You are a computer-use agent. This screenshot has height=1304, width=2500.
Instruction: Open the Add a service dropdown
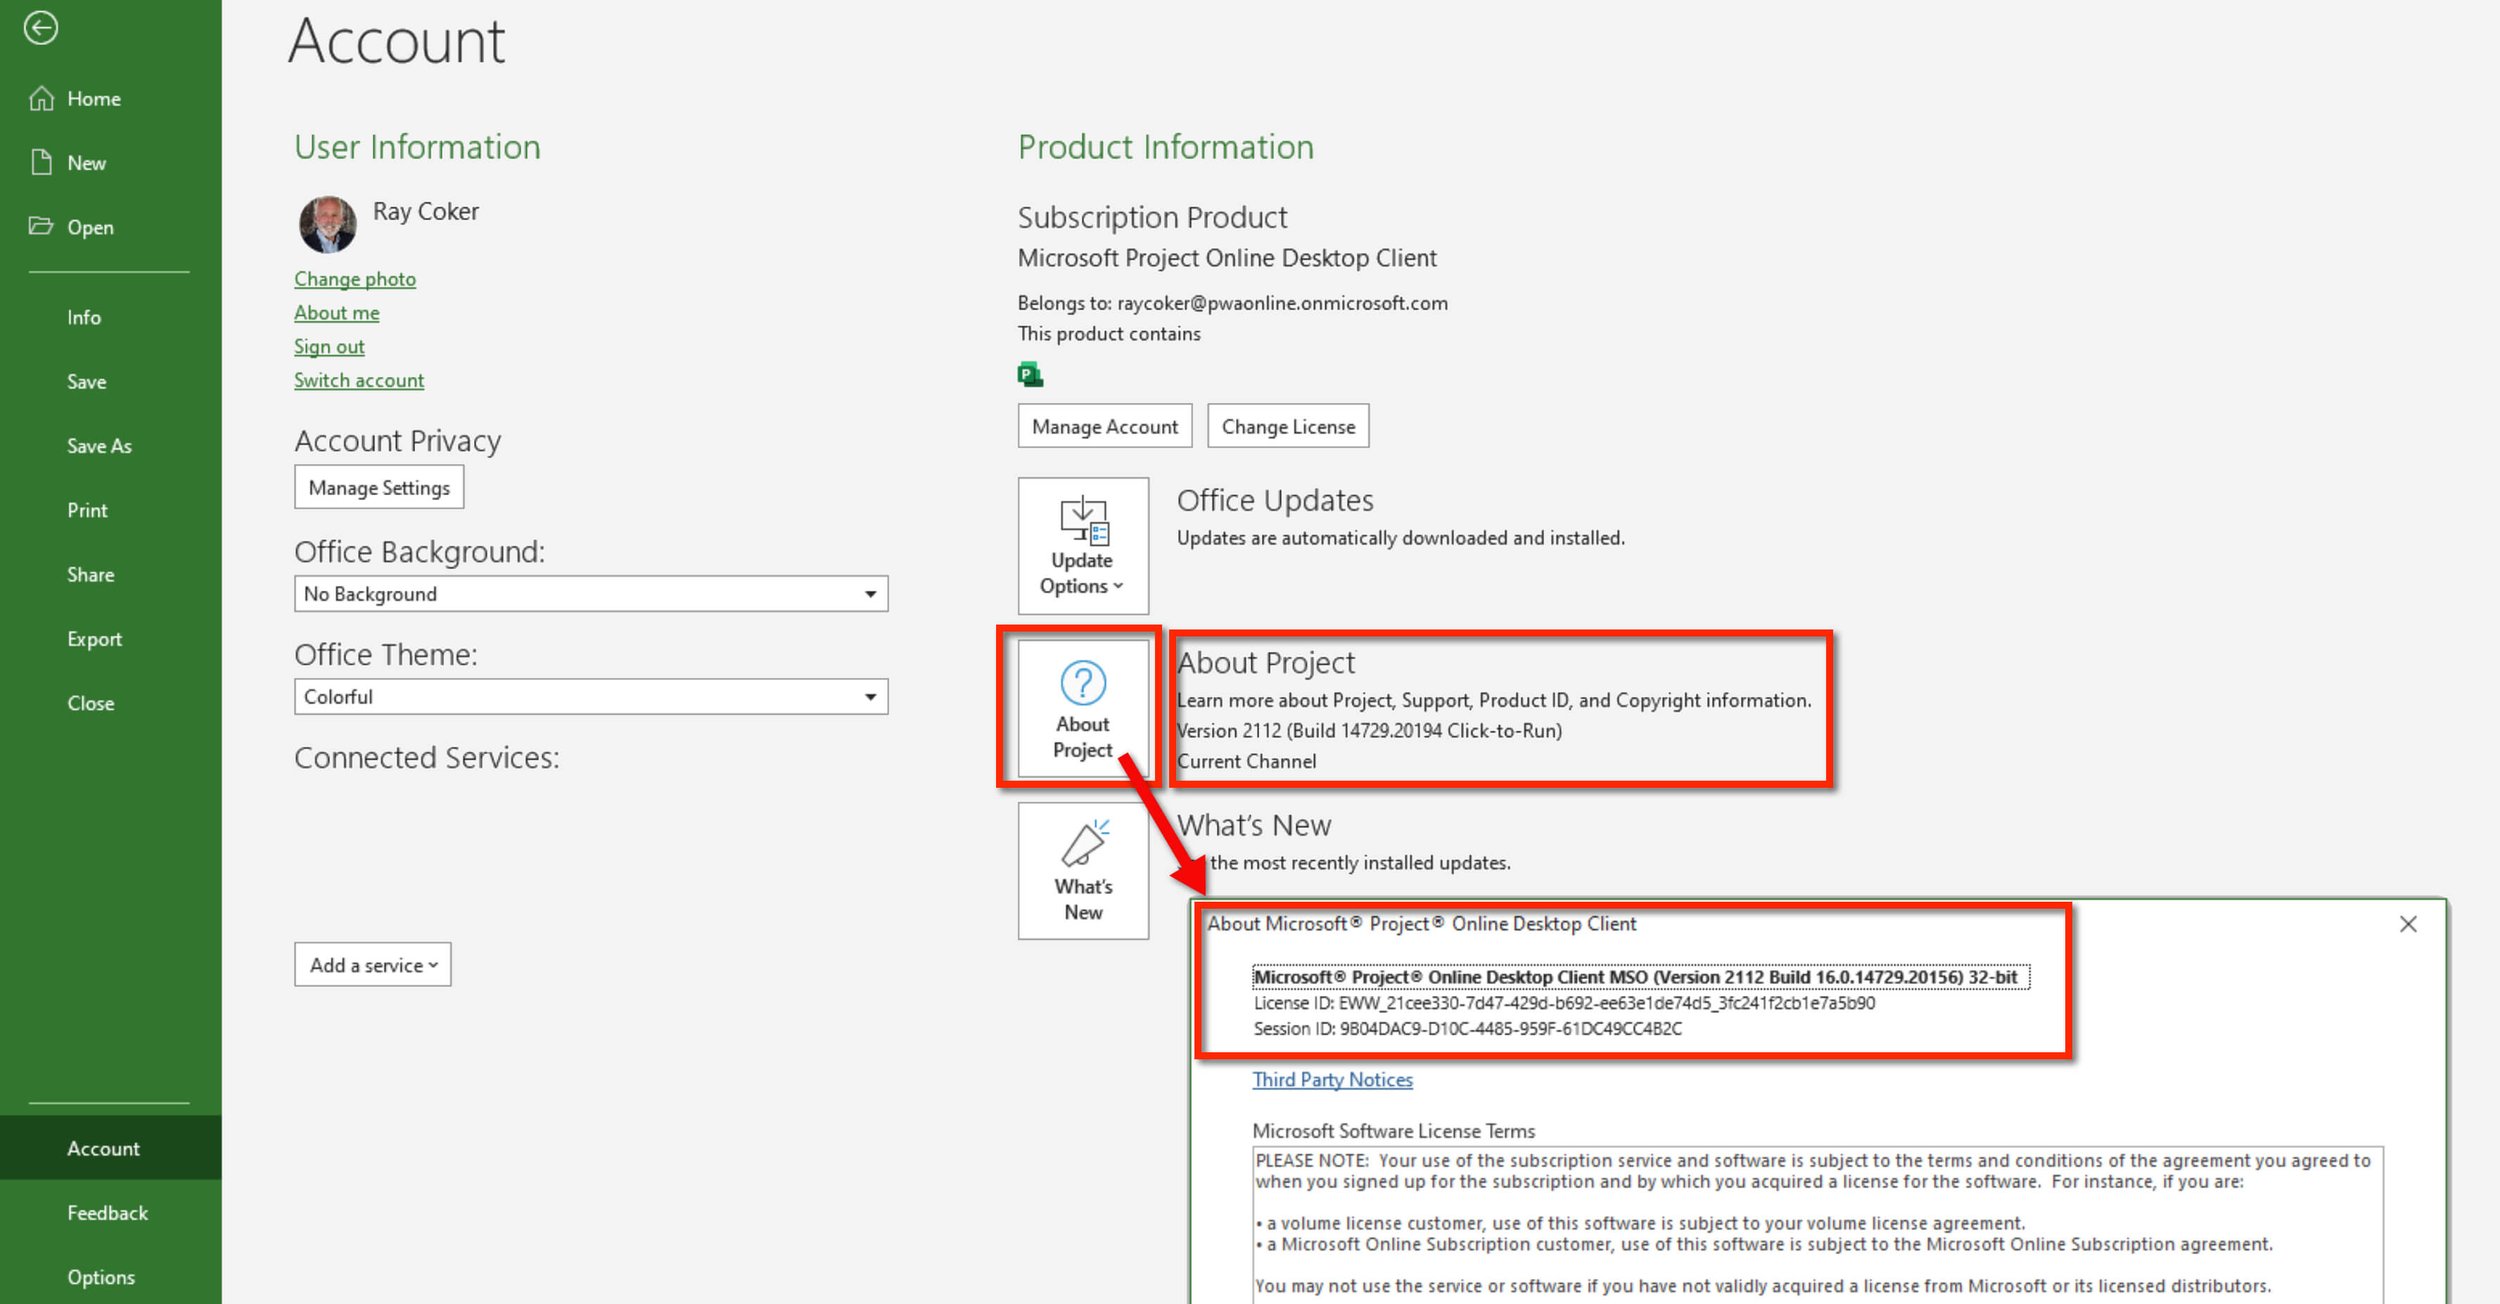coord(373,965)
